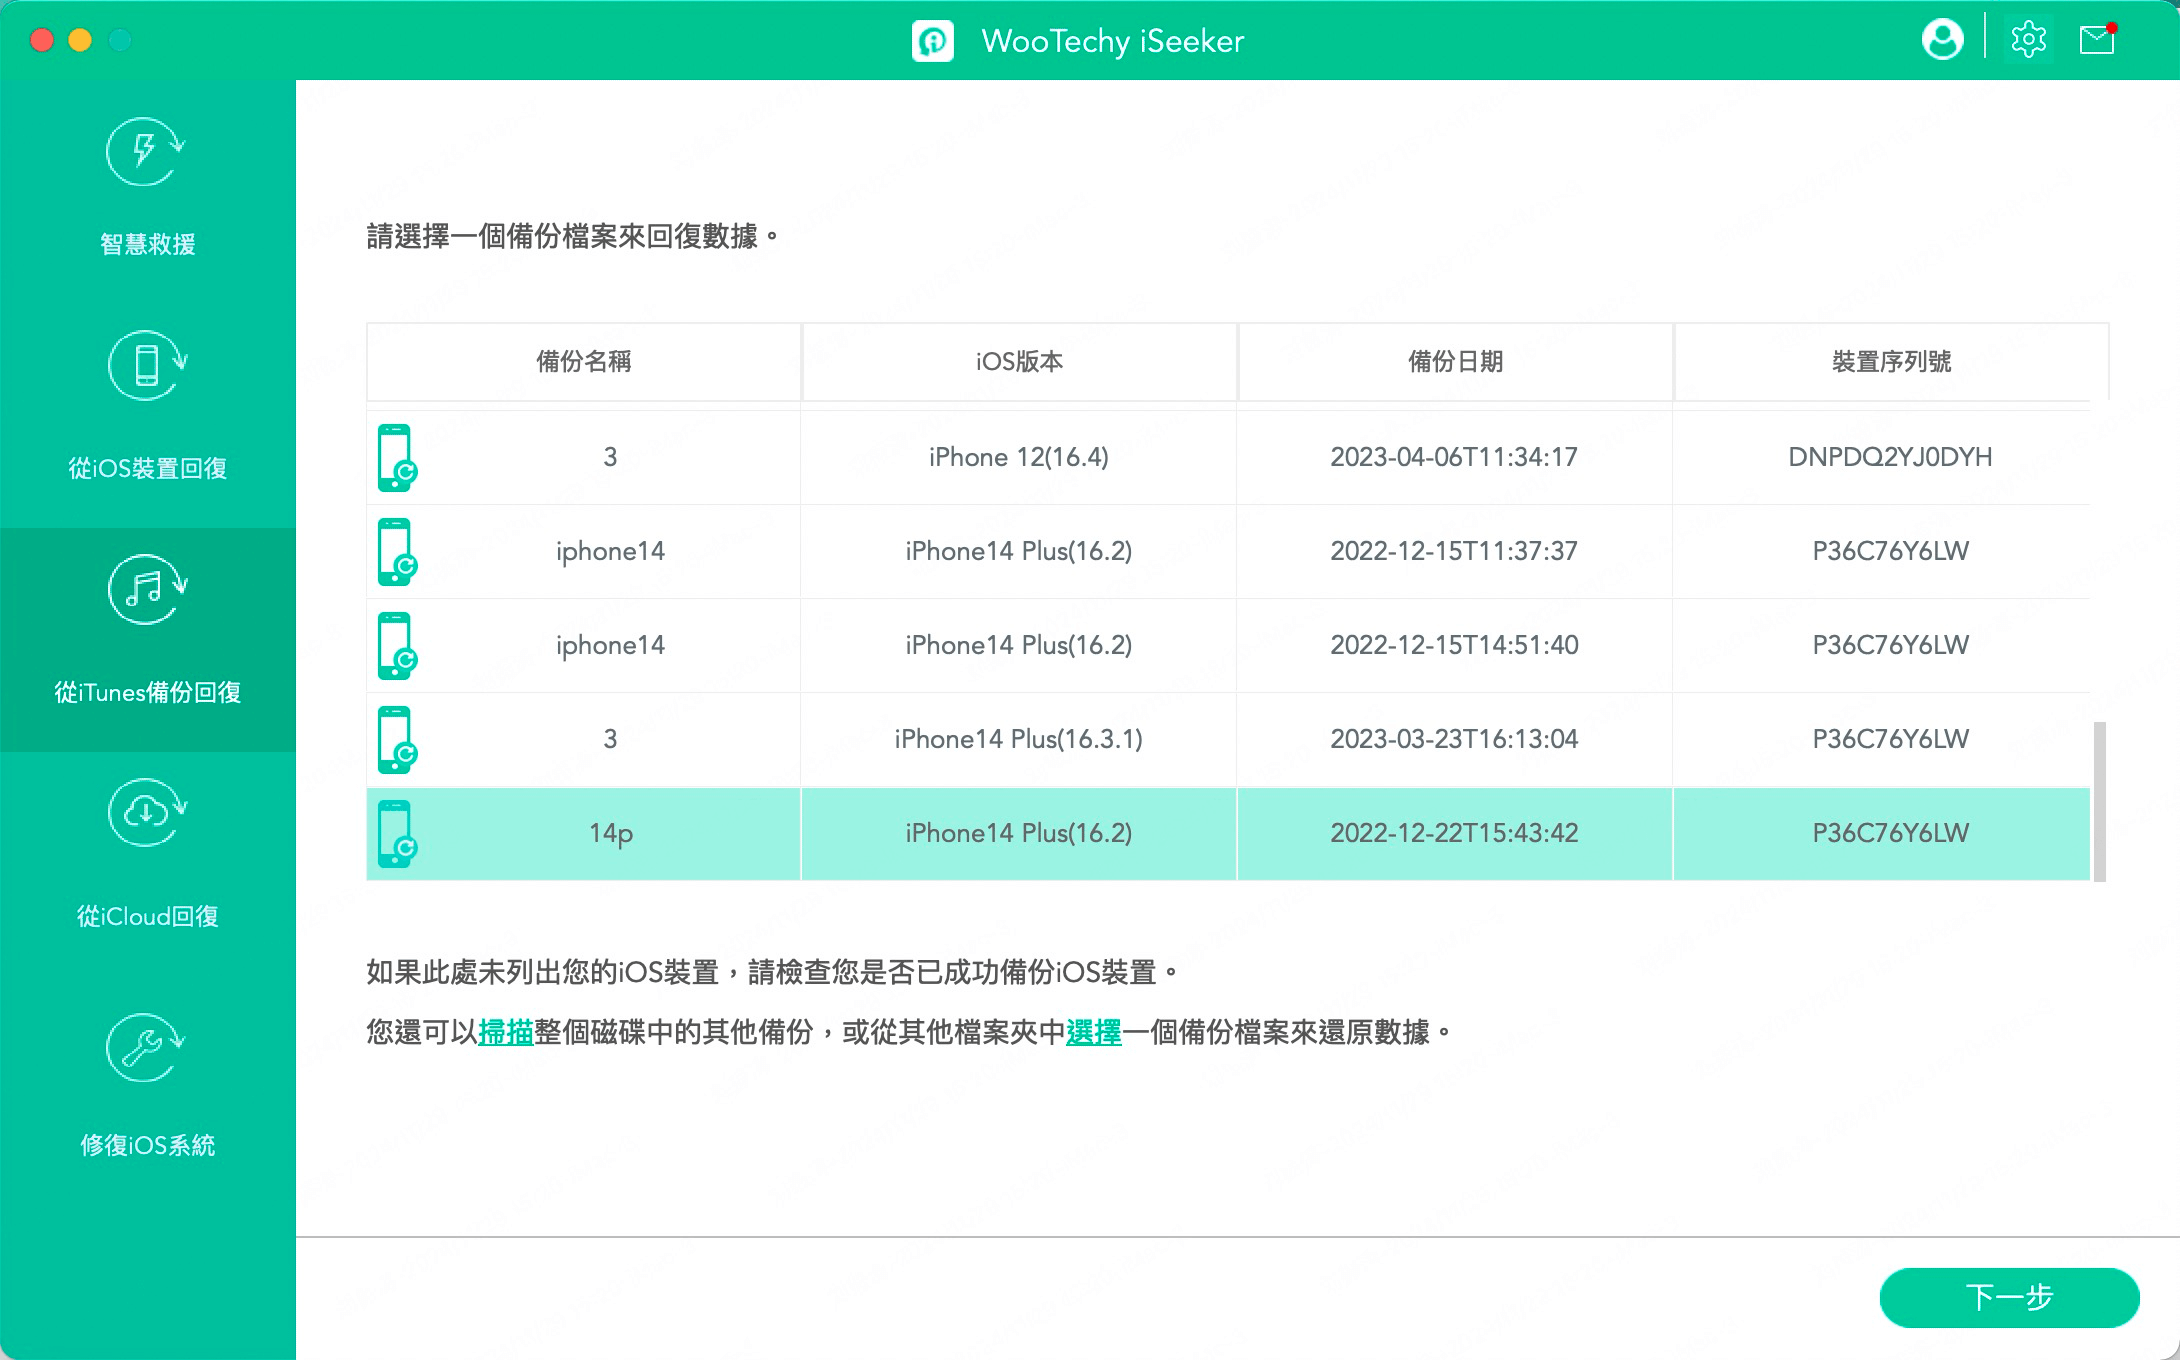The image size is (2180, 1360).
Task: Click date 2023-03-23T16:13:04
Action: pyautogui.click(x=1454, y=739)
